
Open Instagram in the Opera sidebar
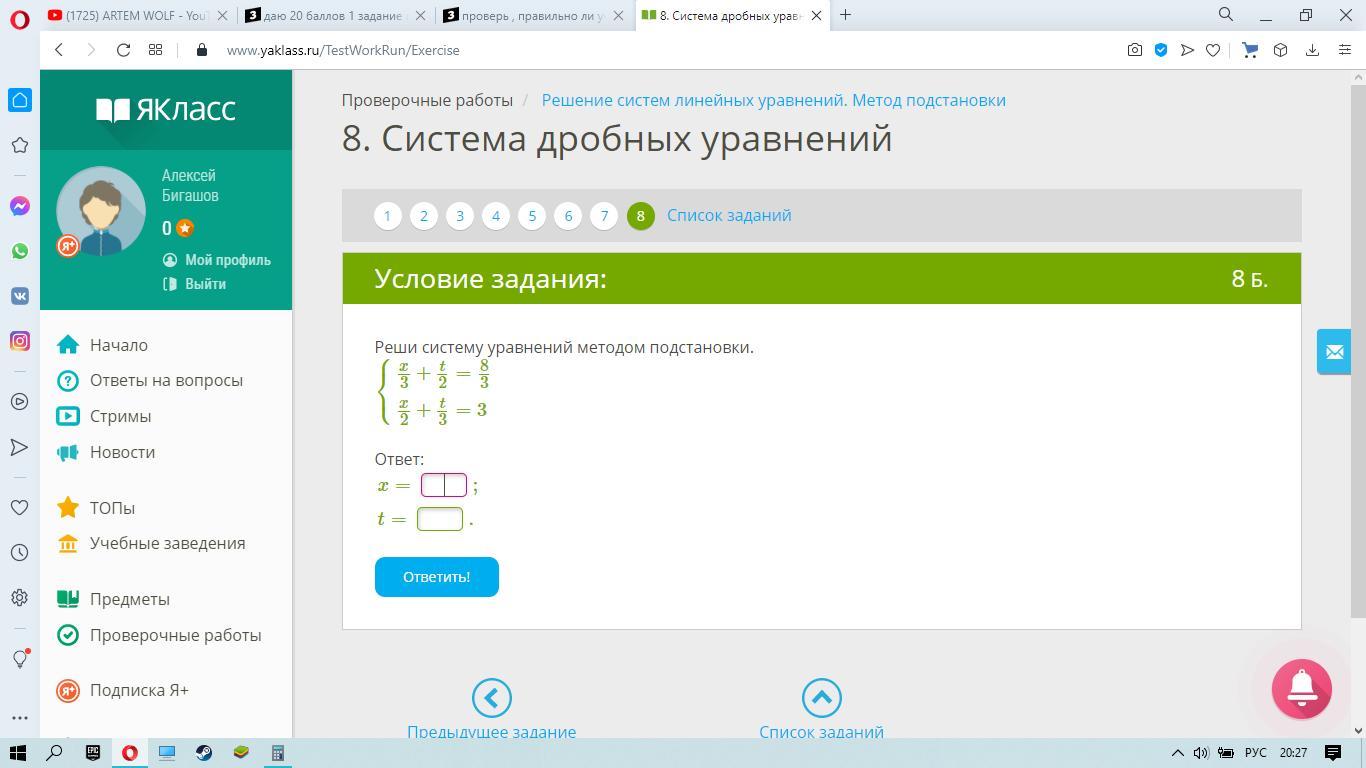click(x=19, y=341)
